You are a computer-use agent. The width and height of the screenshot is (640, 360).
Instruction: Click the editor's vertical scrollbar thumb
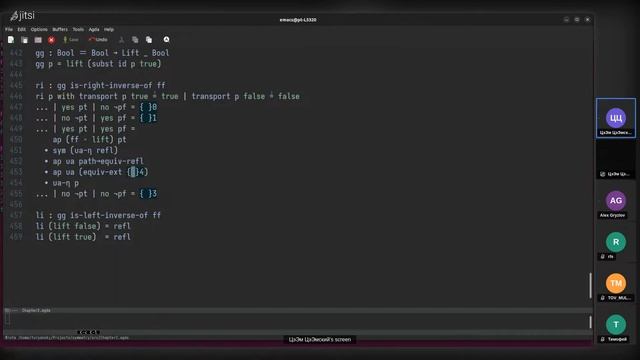pos(590,285)
